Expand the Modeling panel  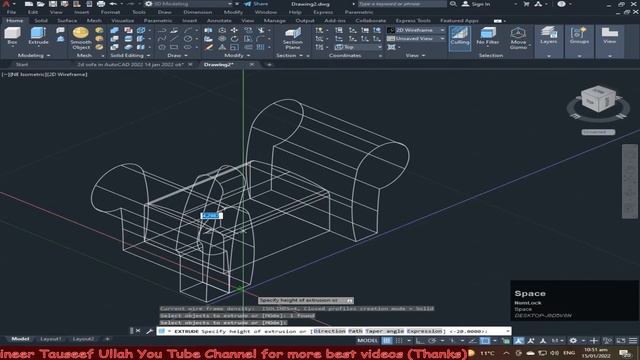(33, 56)
